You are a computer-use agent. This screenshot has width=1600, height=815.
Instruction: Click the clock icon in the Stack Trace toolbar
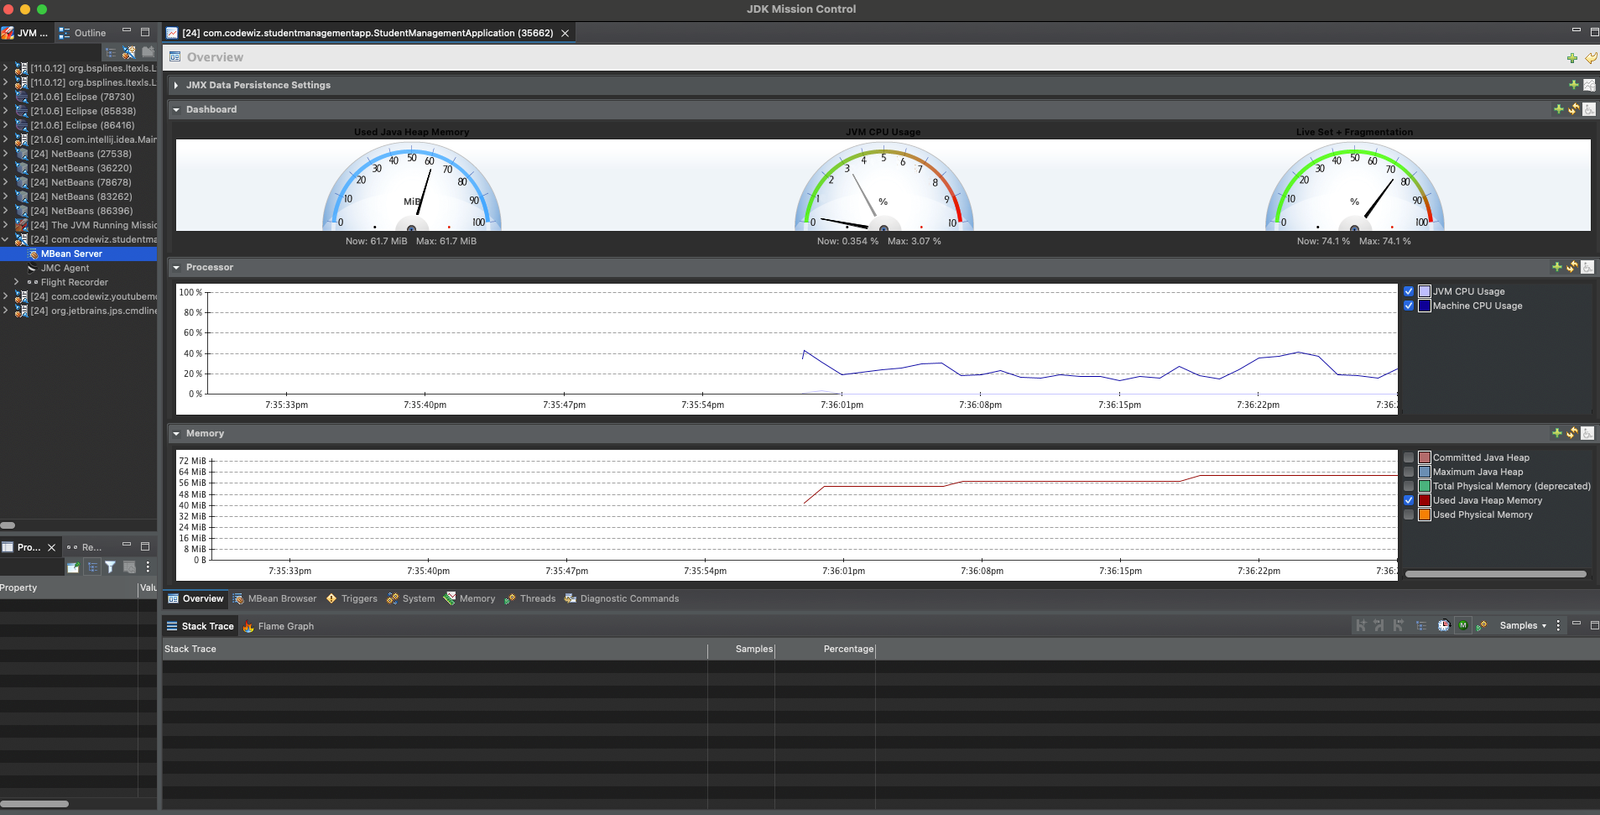pyautogui.click(x=1443, y=626)
